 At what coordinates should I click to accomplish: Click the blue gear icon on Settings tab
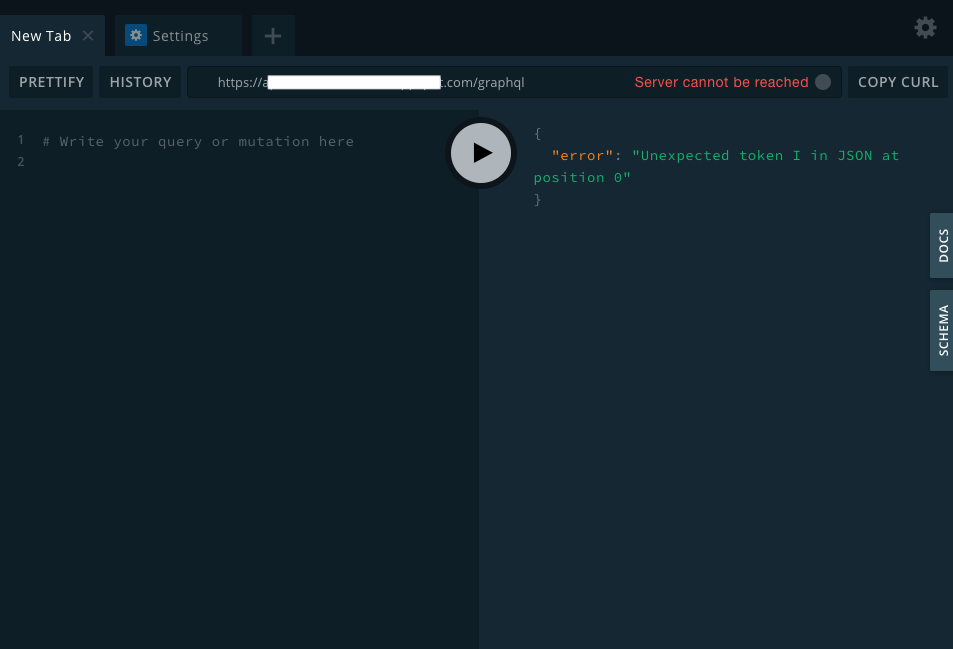coord(136,35)
